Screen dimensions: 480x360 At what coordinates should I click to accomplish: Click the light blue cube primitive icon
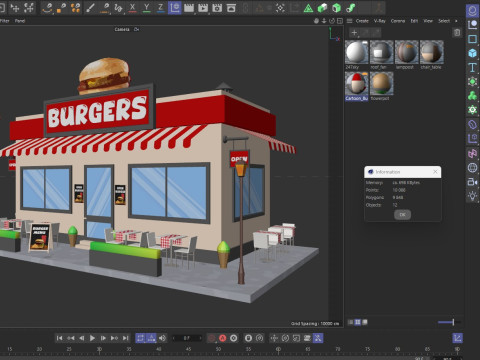pos(472,53)
